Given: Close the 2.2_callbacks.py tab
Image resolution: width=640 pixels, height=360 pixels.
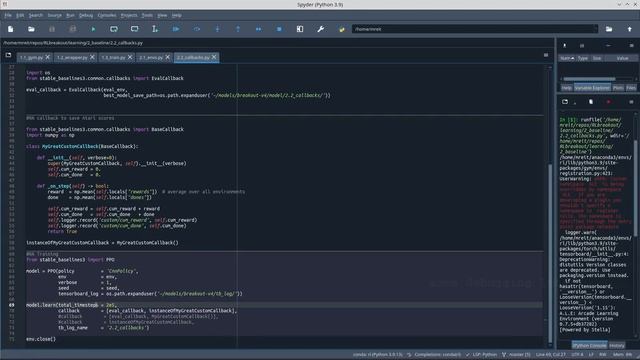Looking at the screenshot, I should [x=214, y=57].
